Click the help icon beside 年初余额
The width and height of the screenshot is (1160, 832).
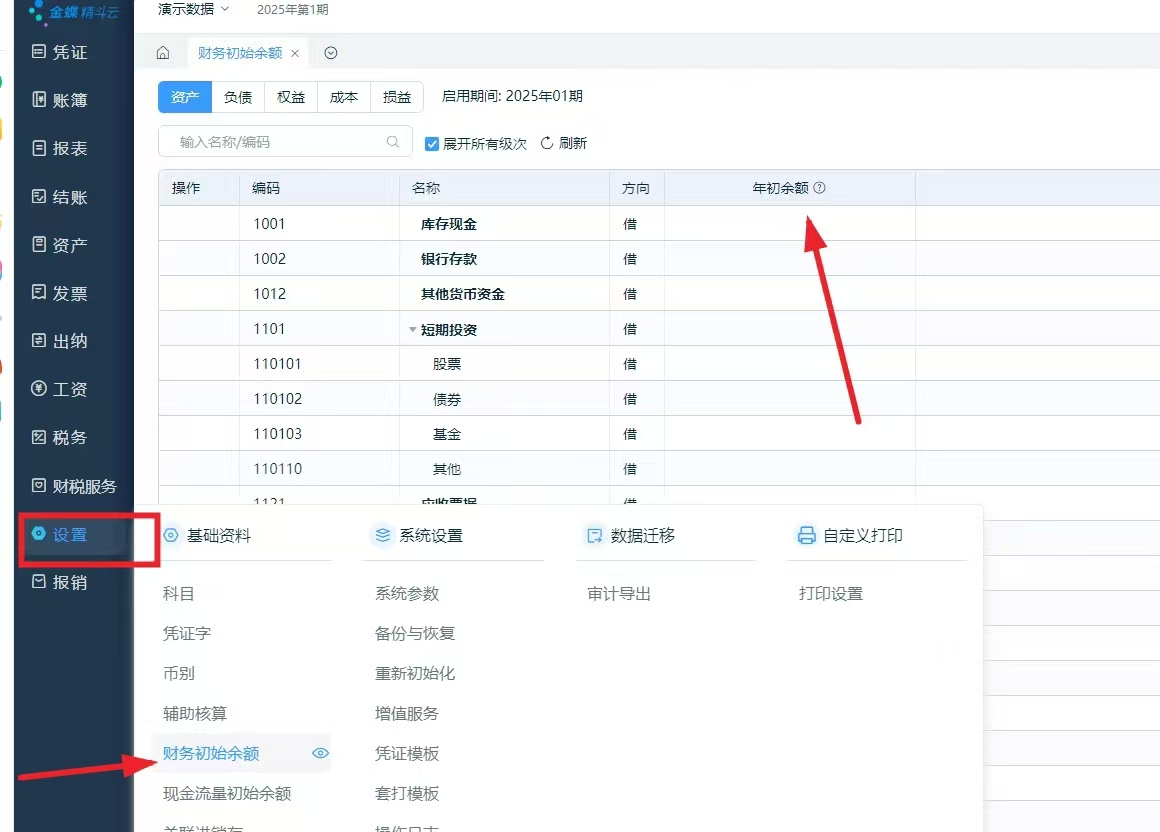(820, 188)
